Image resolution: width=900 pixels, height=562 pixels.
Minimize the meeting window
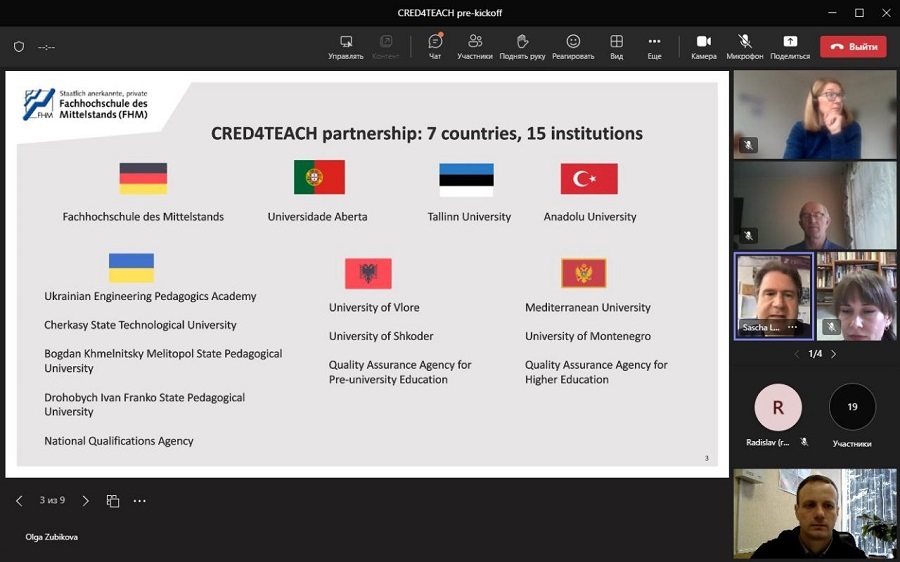[x=832, y=13]
